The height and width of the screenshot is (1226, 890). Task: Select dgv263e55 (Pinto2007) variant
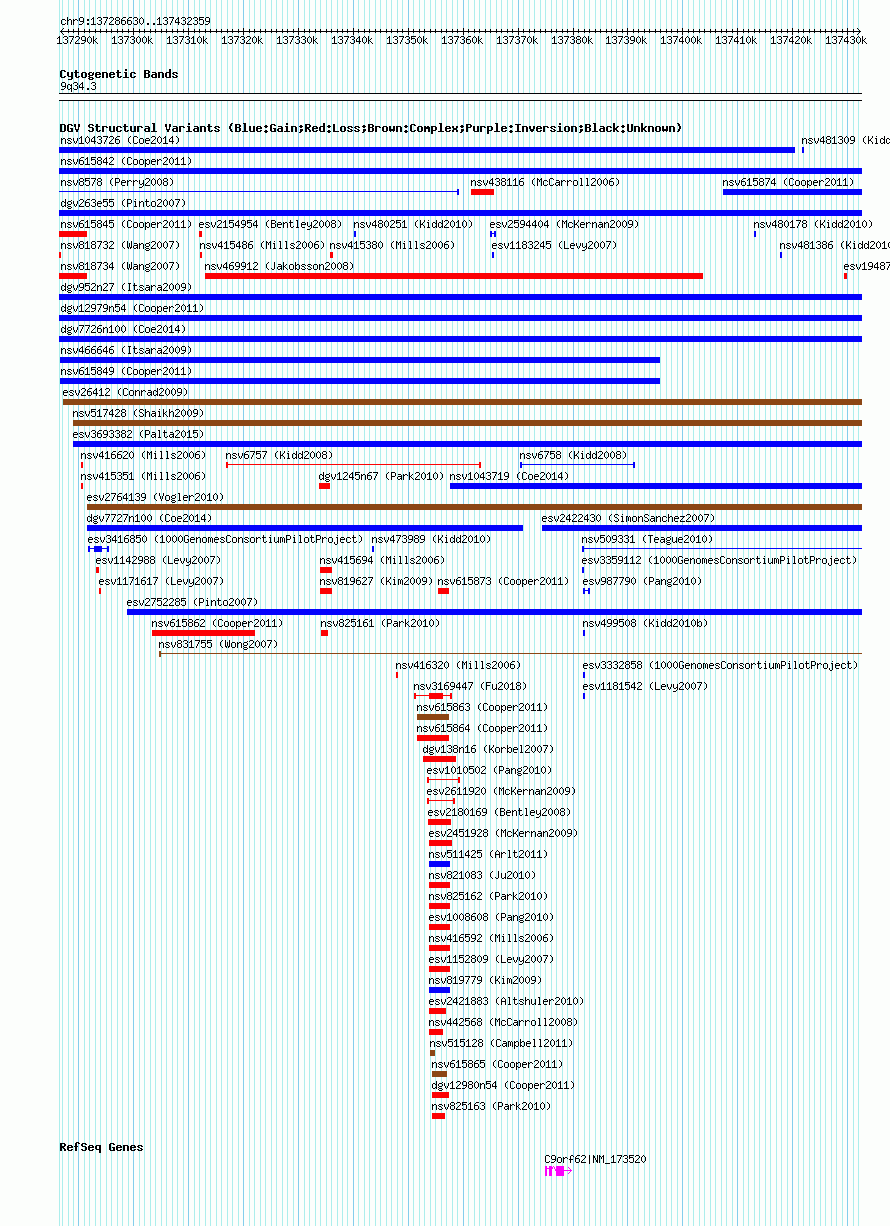point(123,203)
